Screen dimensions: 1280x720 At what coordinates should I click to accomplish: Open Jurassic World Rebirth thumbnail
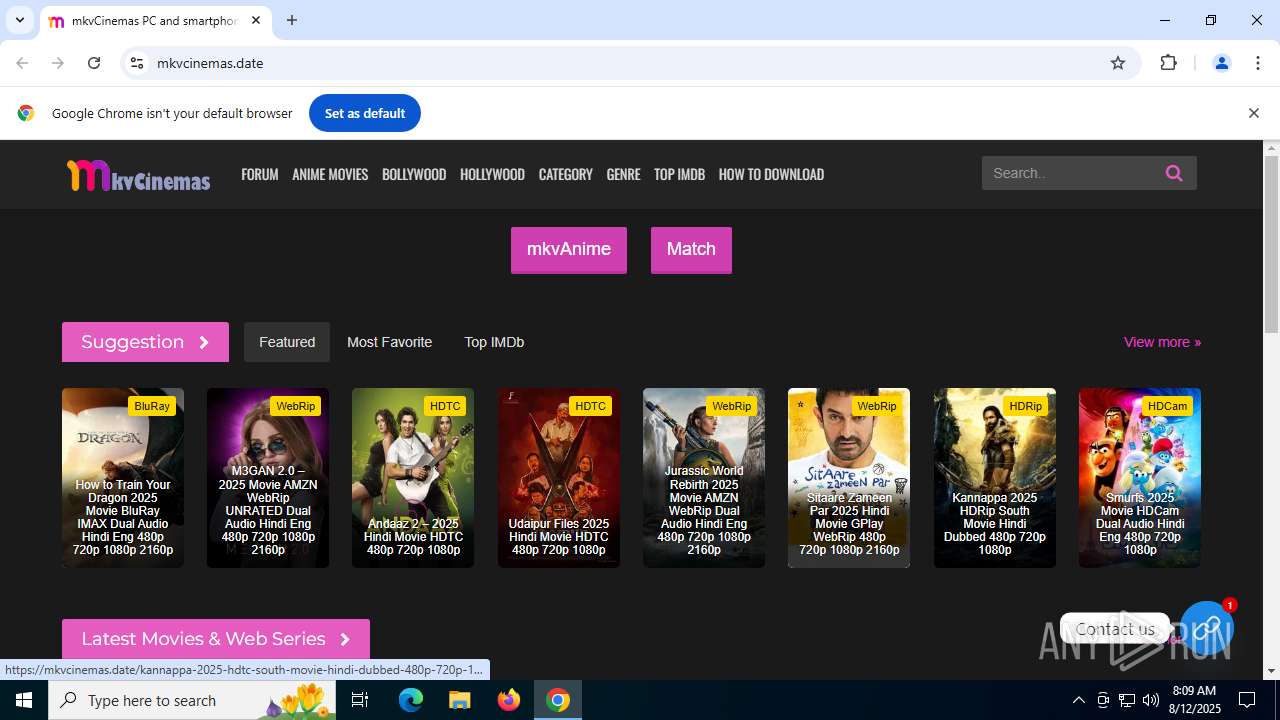pos(704,478)
